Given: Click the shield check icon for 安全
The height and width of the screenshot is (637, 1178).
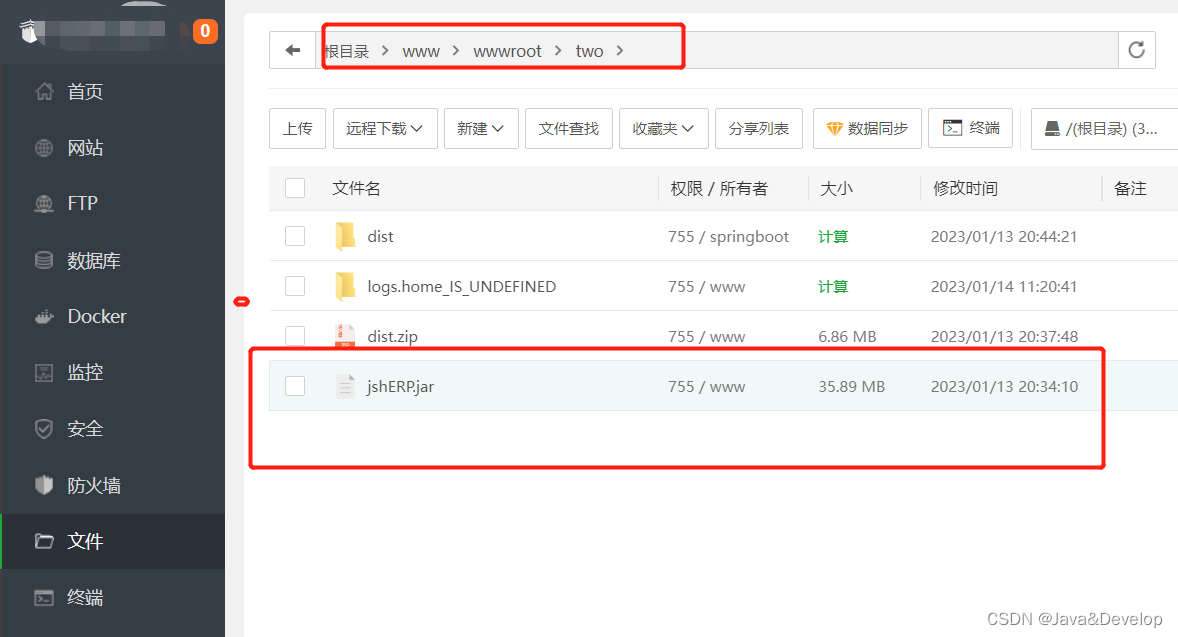Looking at the screenshot, I should coord(44,429).
